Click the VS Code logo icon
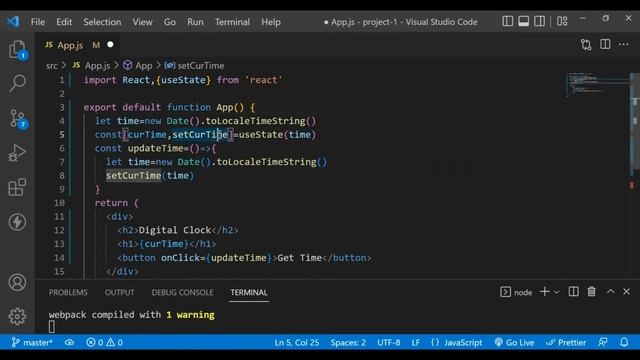 tap(13, 21)
